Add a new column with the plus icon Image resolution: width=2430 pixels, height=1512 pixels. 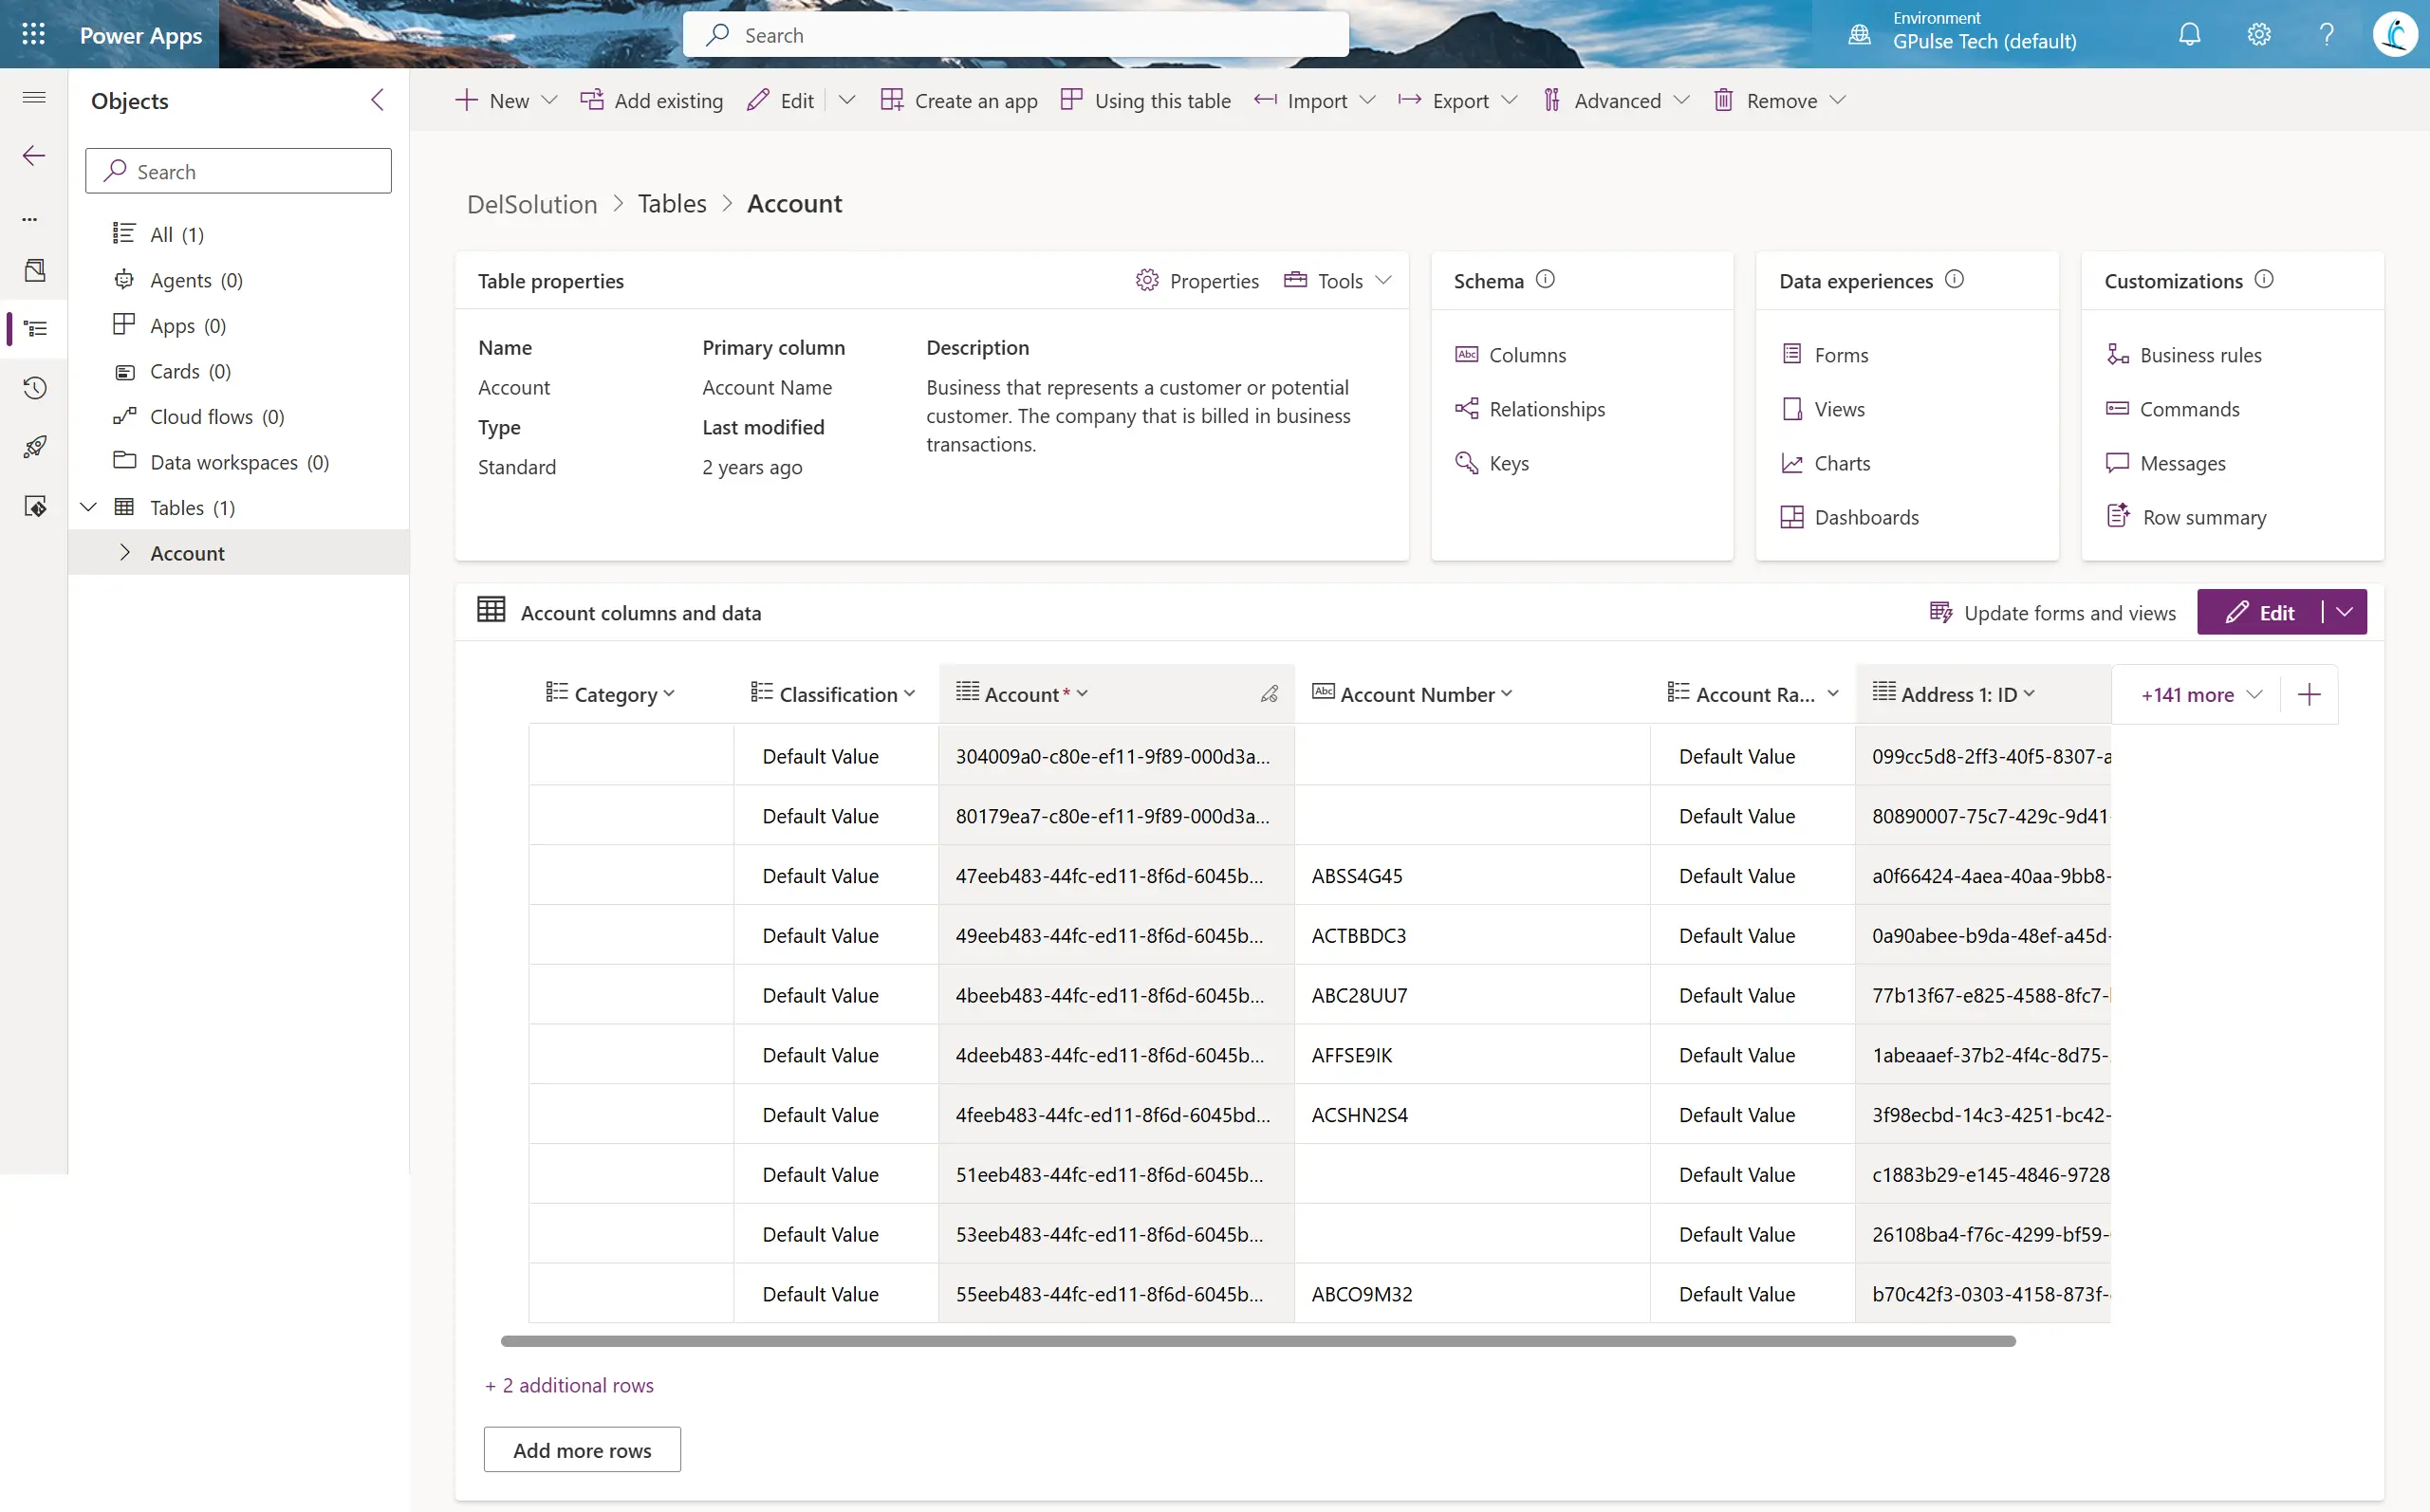coord(2309,693)
